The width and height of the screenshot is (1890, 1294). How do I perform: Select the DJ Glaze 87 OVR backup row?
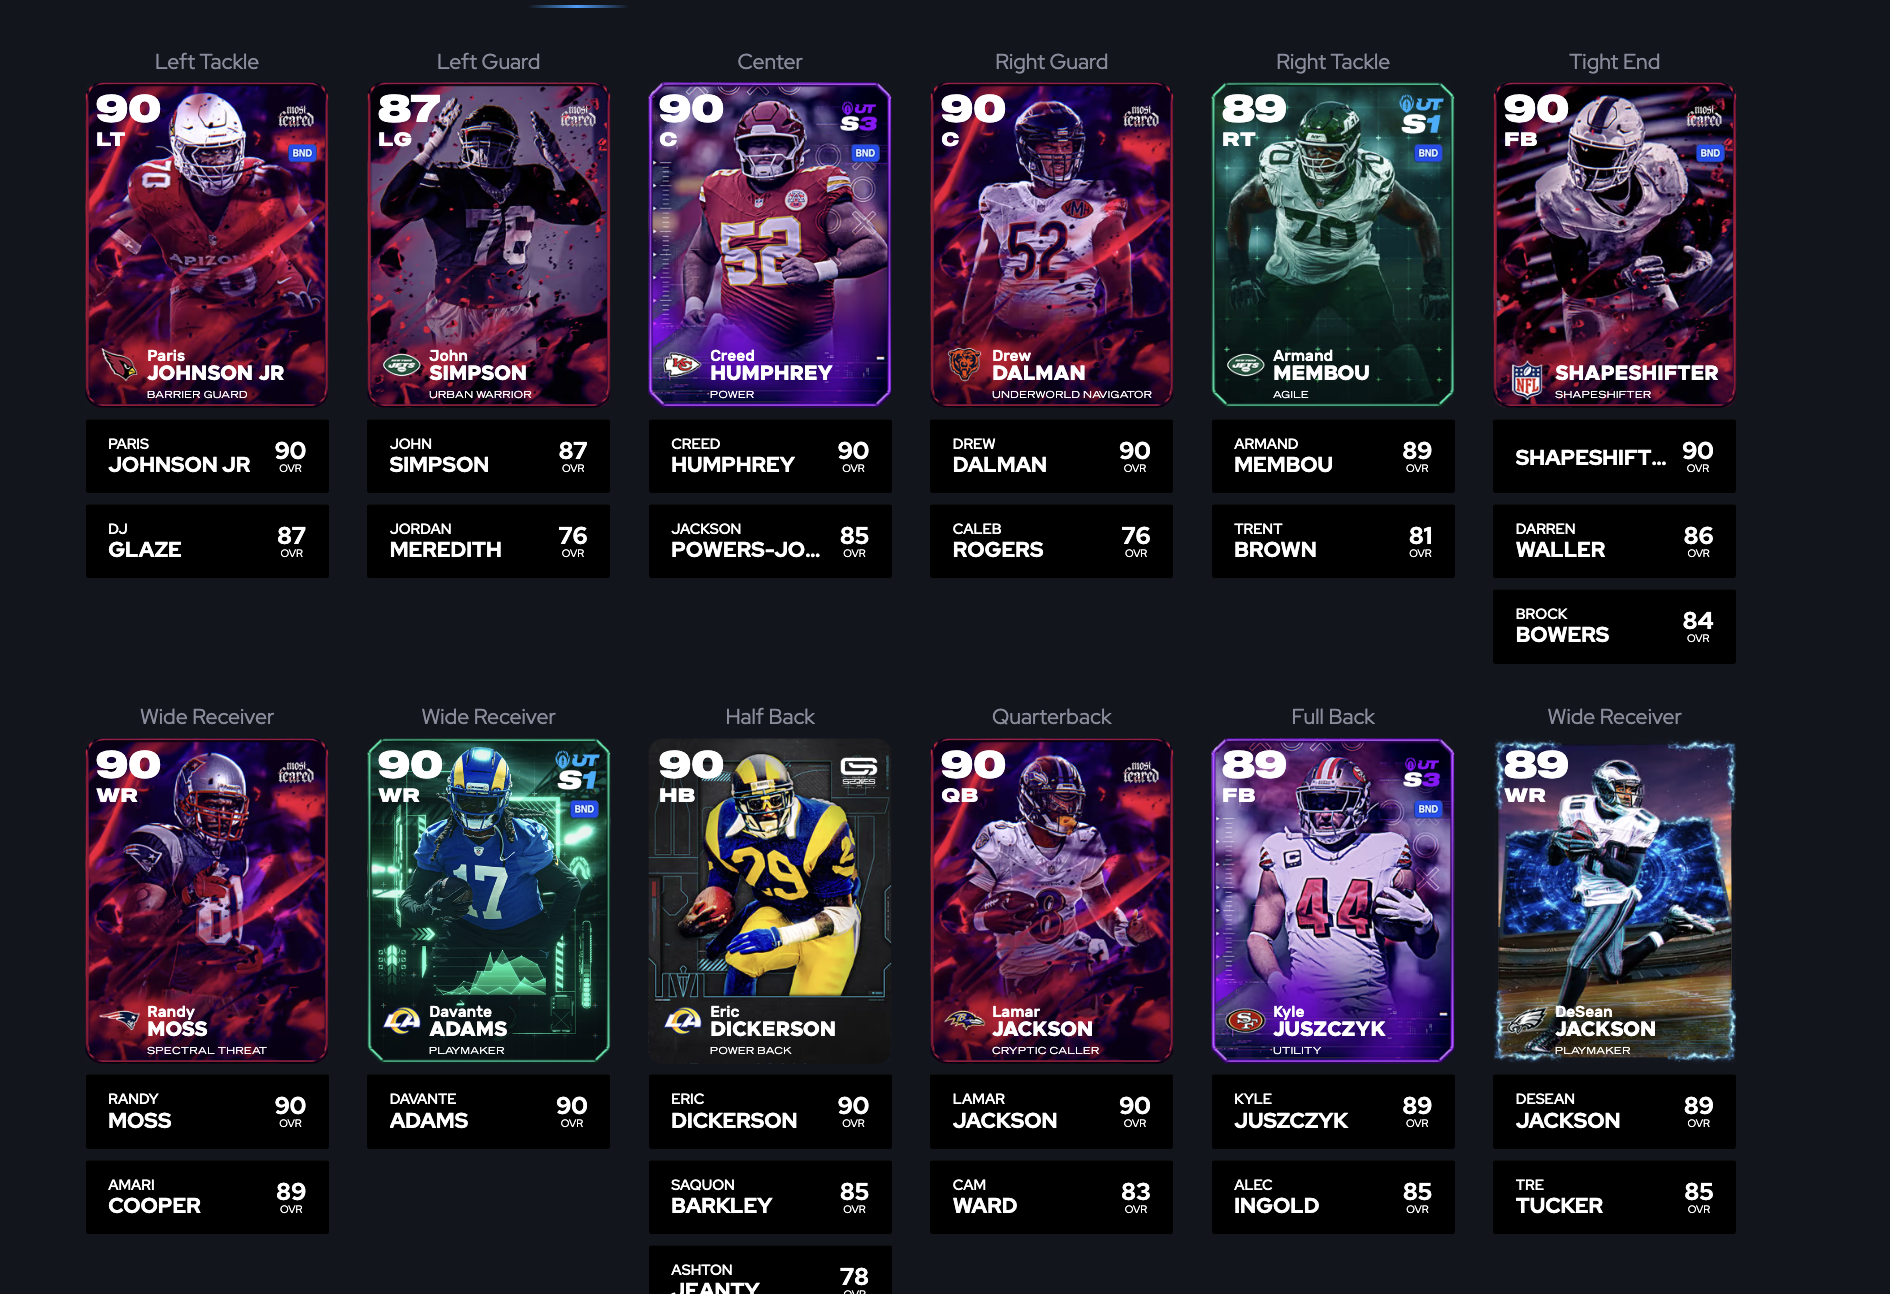click(207, 541)
